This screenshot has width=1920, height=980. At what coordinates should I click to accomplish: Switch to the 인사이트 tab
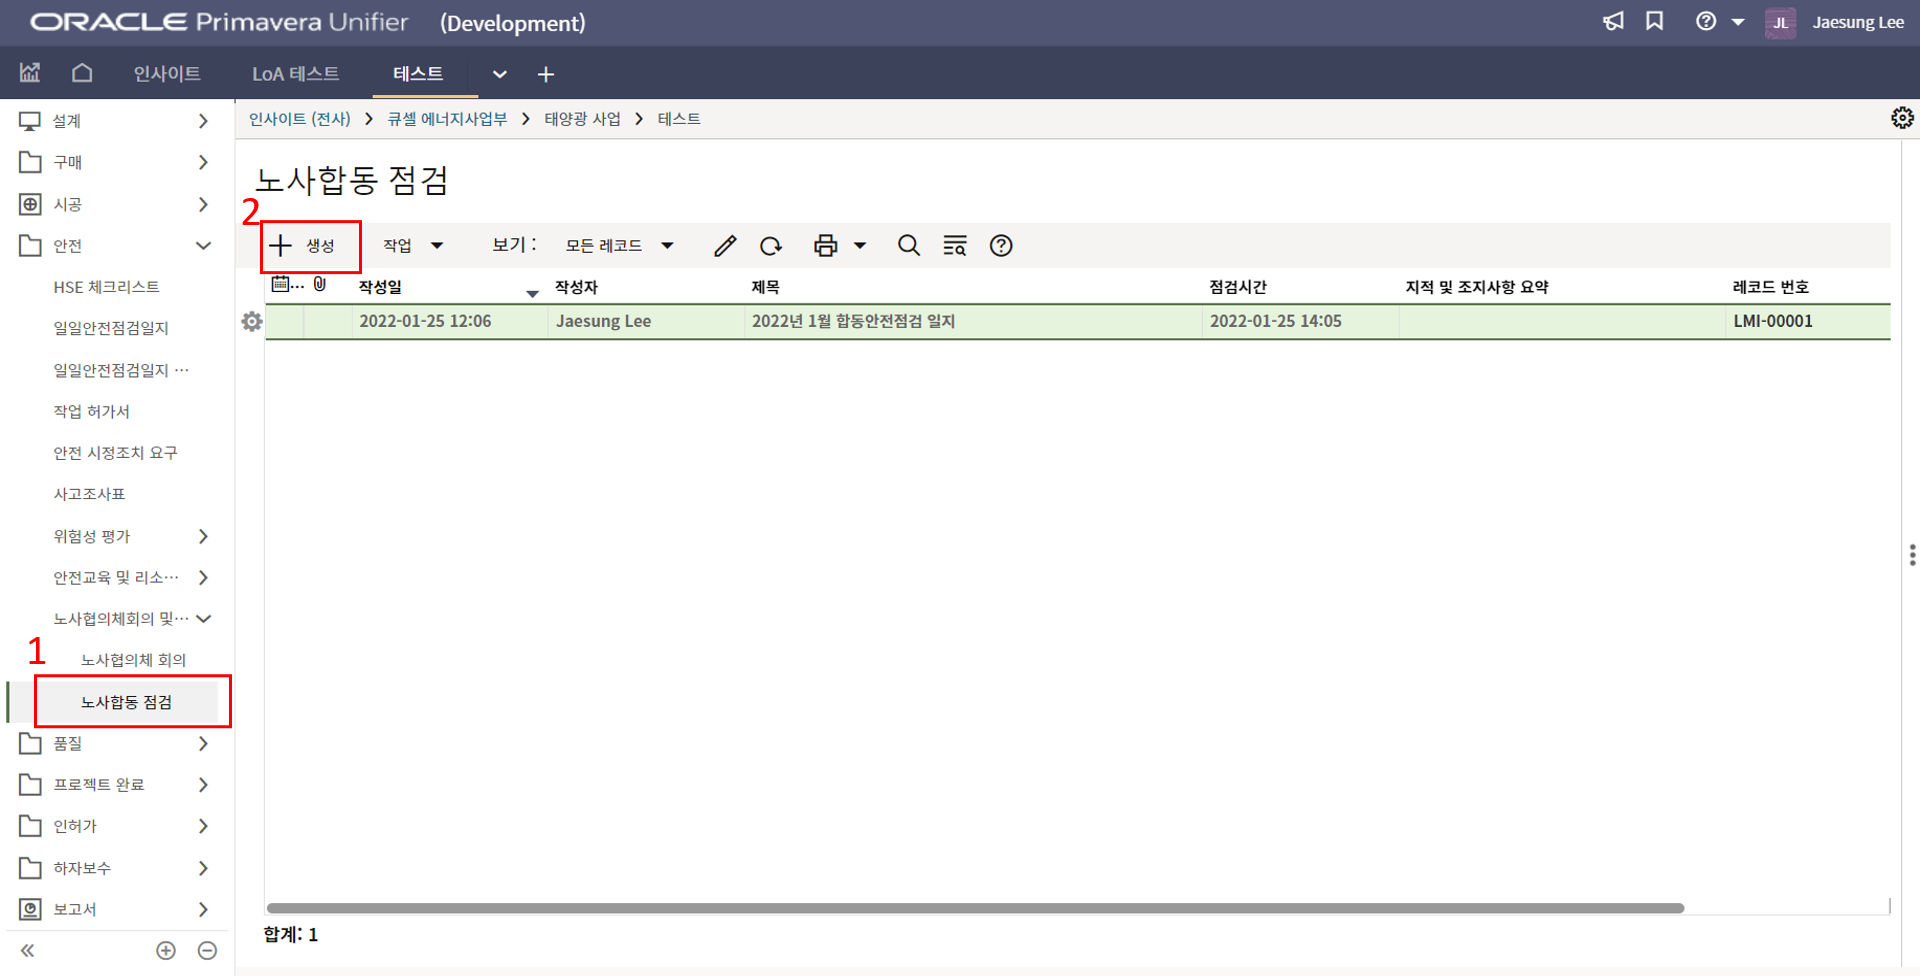coord(167,74)
